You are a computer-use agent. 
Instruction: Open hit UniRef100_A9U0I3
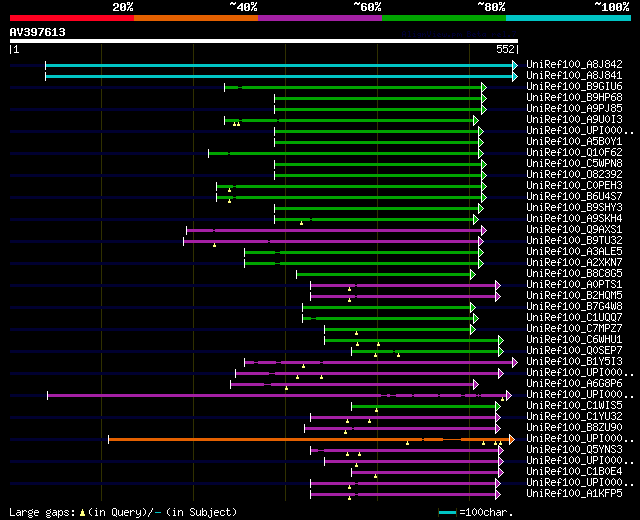click(574, 119)
